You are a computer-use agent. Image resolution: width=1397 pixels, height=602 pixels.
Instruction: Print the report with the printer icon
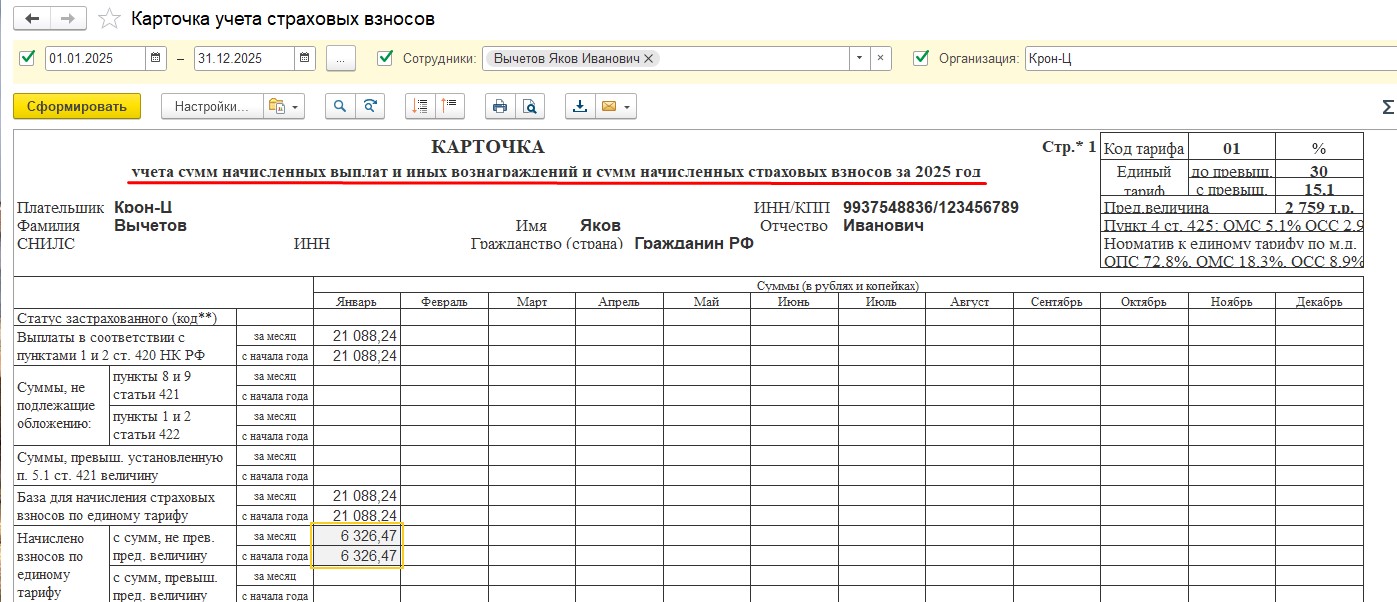tap(500, 107)
